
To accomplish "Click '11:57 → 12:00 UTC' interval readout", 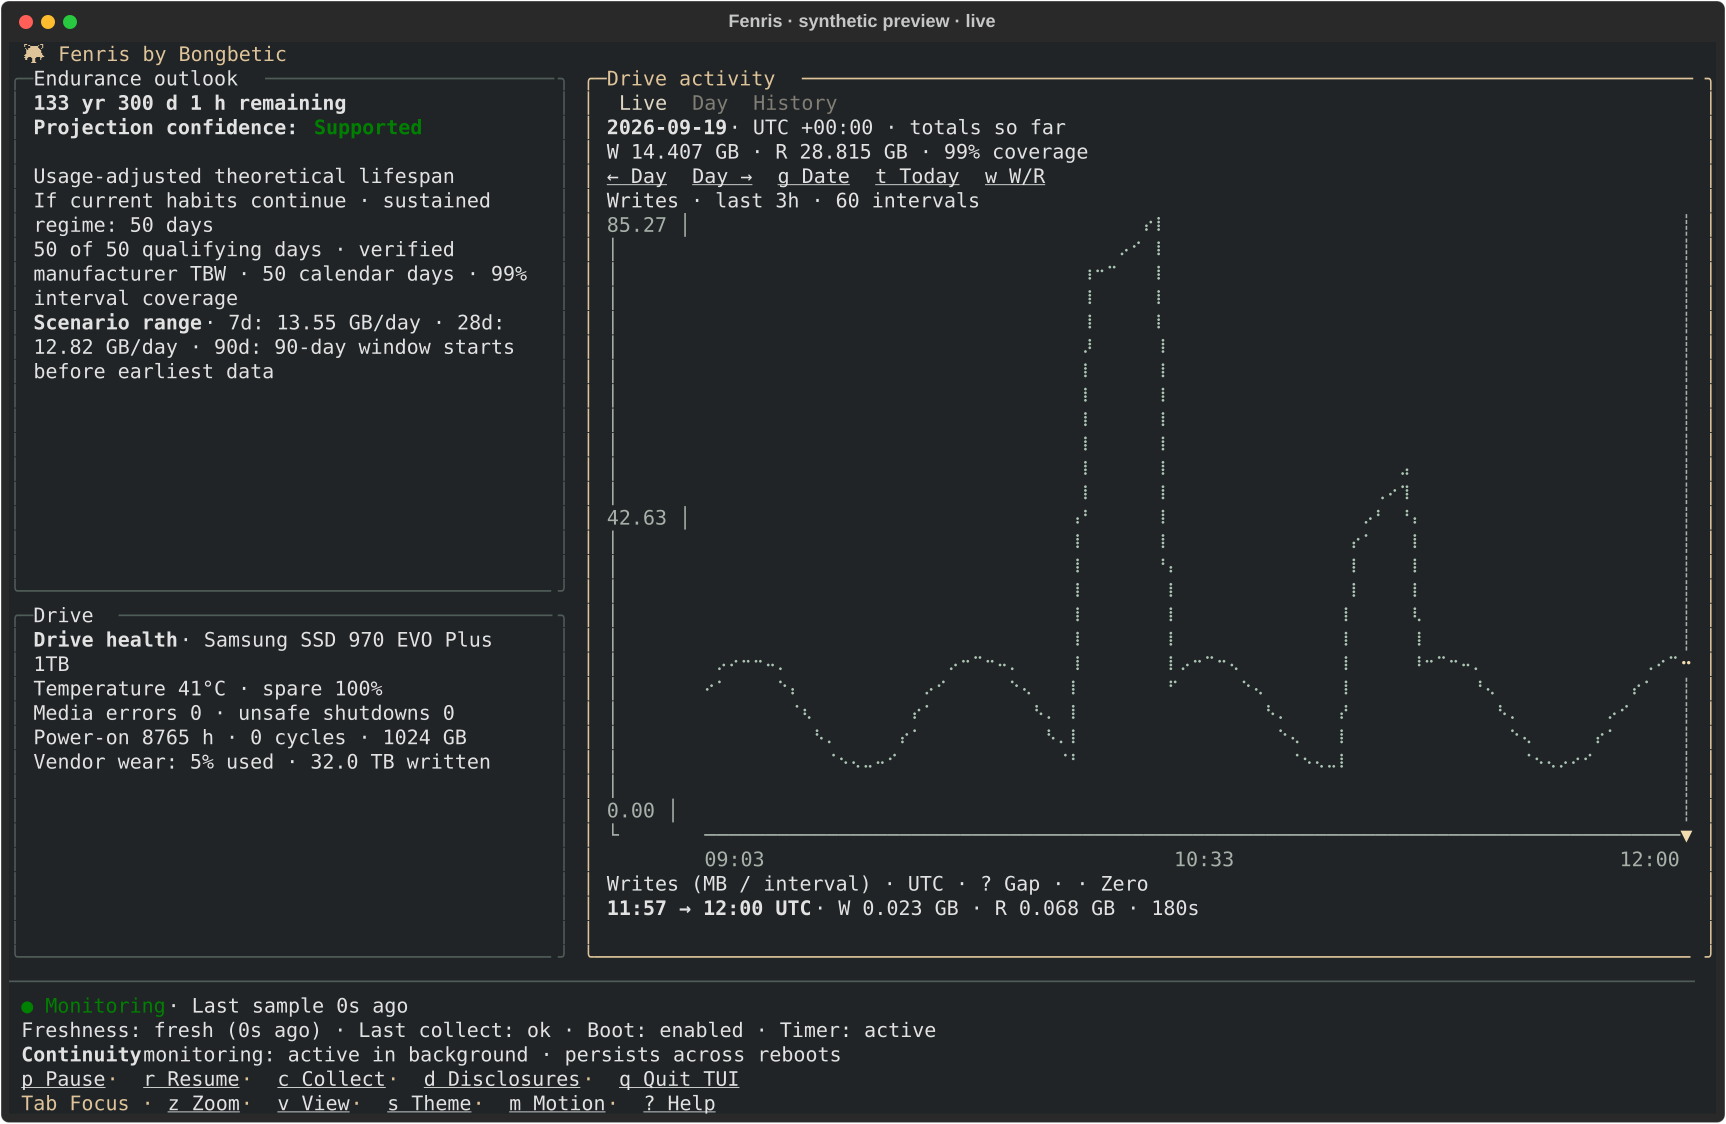I will click(709, 909).
